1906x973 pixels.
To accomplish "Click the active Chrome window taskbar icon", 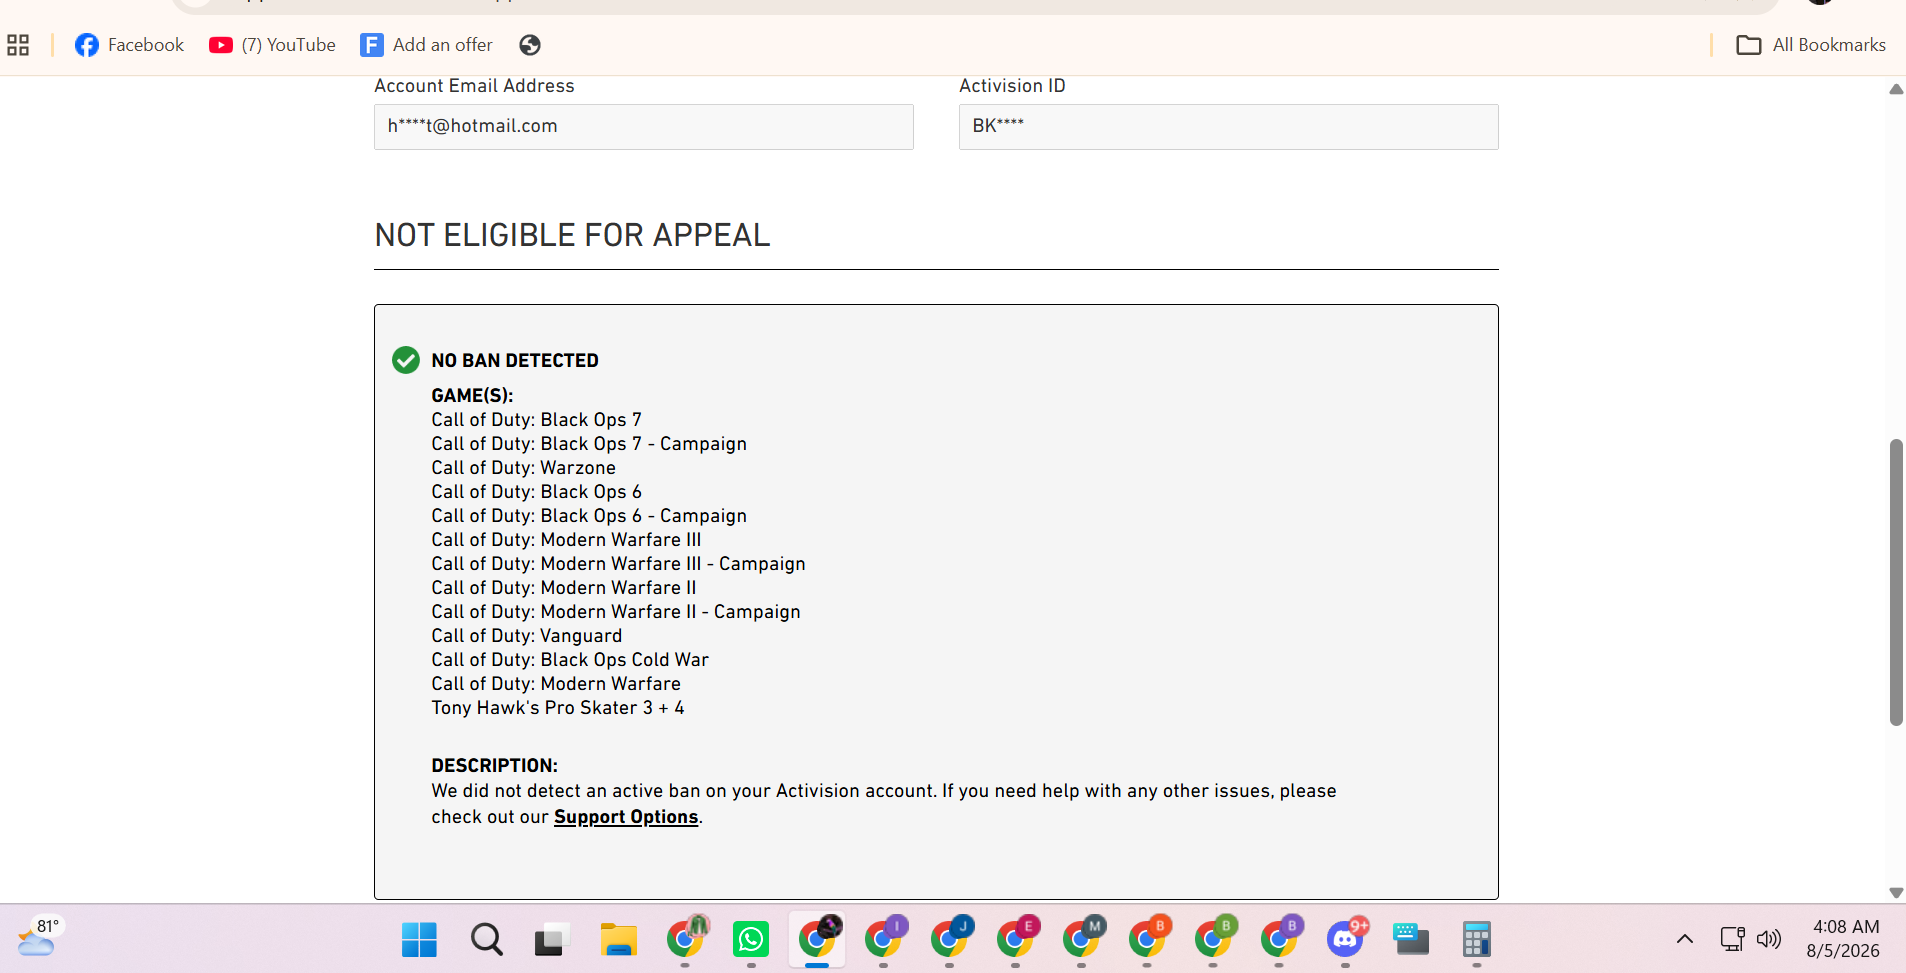I will click(817, 938).
